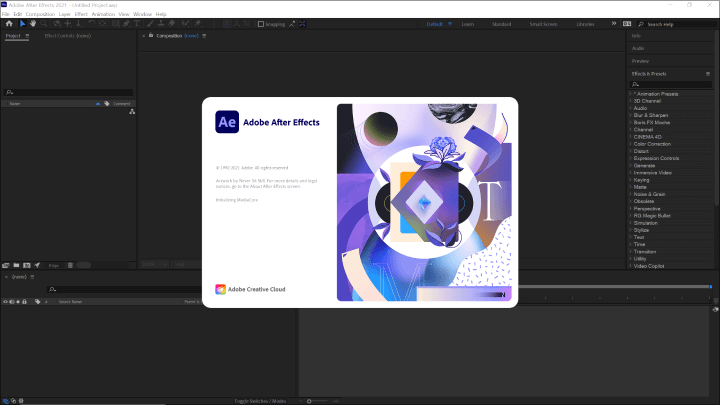720x405 pixels.
Task: Expand the Keying effects category
Action: (x=630, y=180)
